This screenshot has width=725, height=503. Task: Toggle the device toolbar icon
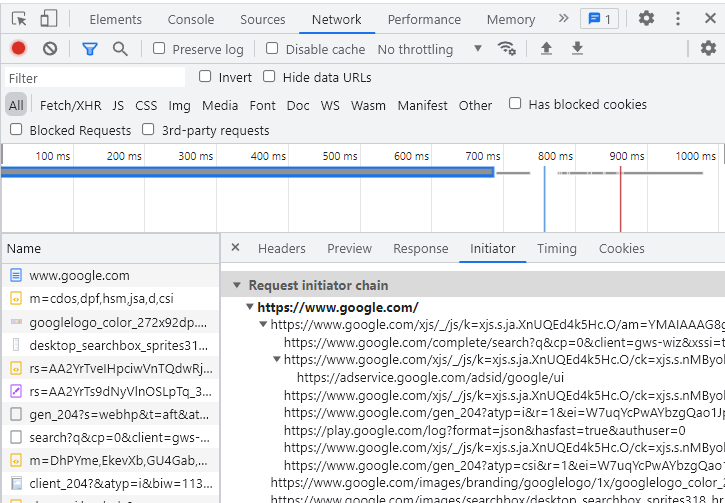click(49, 19)
